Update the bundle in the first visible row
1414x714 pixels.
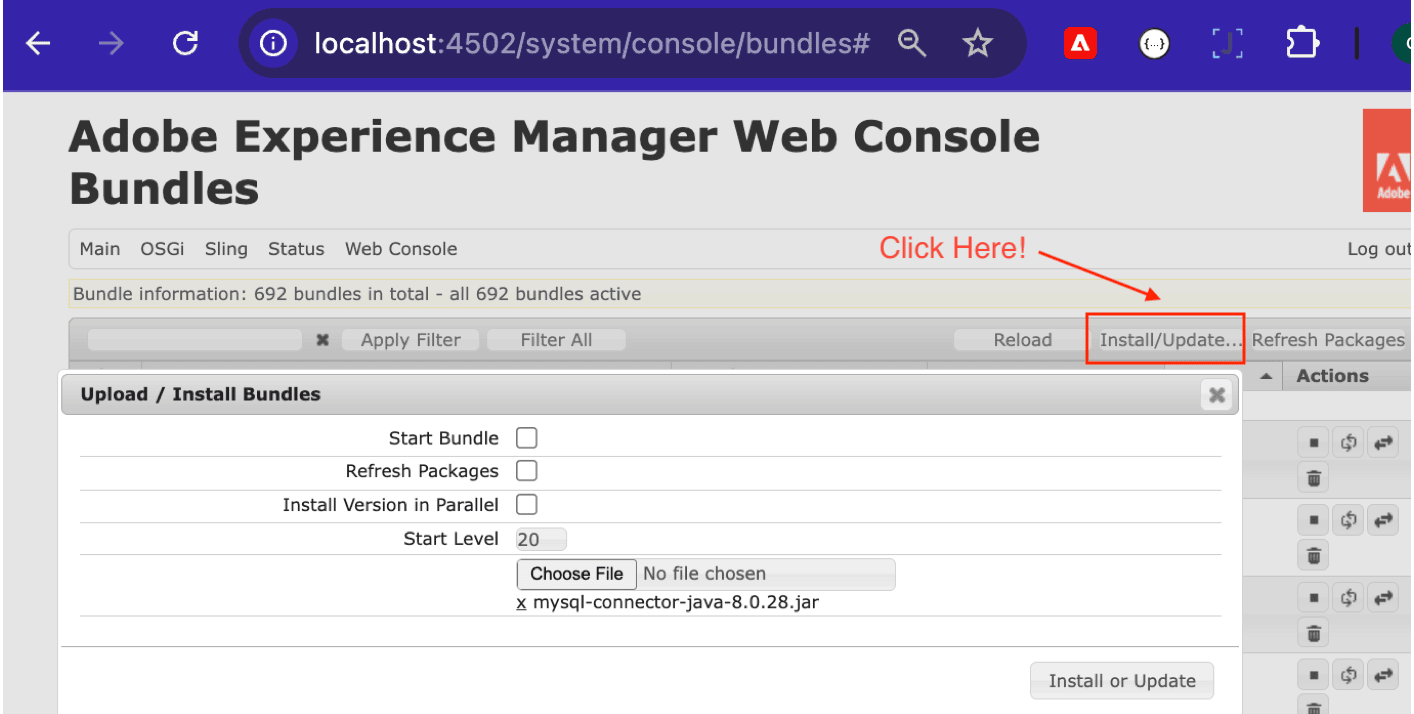tap(1384, 441)
